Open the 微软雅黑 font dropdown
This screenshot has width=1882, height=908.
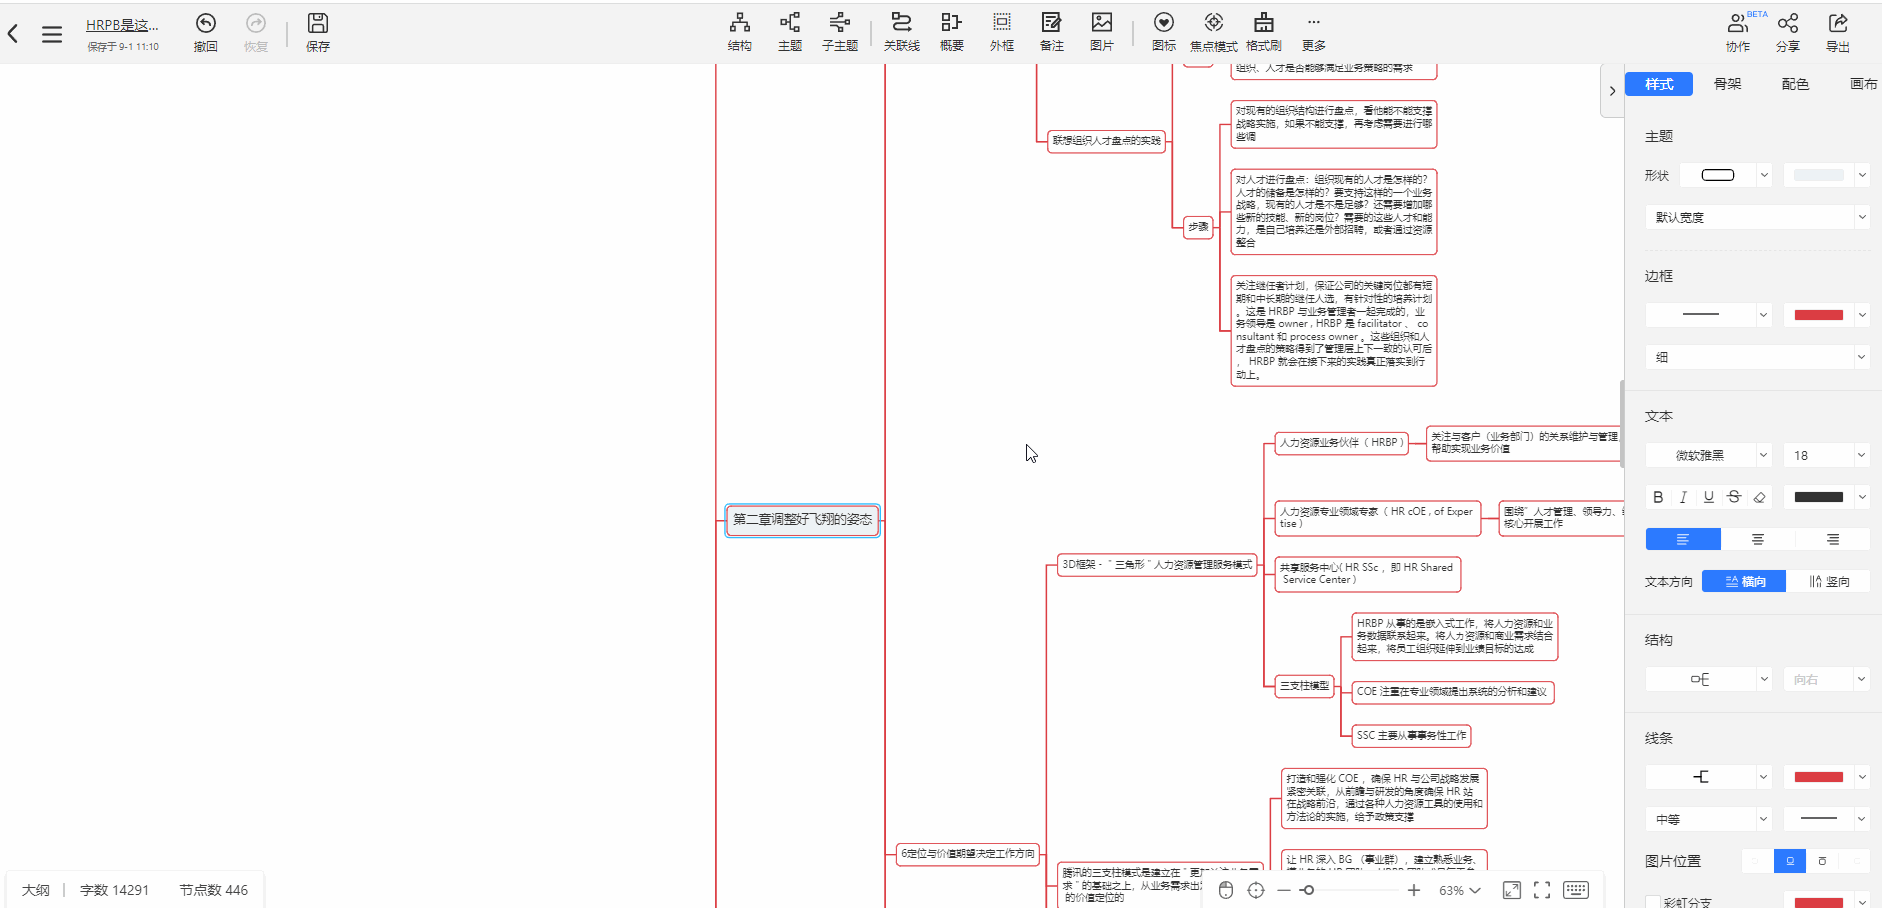coord(1708,455)
